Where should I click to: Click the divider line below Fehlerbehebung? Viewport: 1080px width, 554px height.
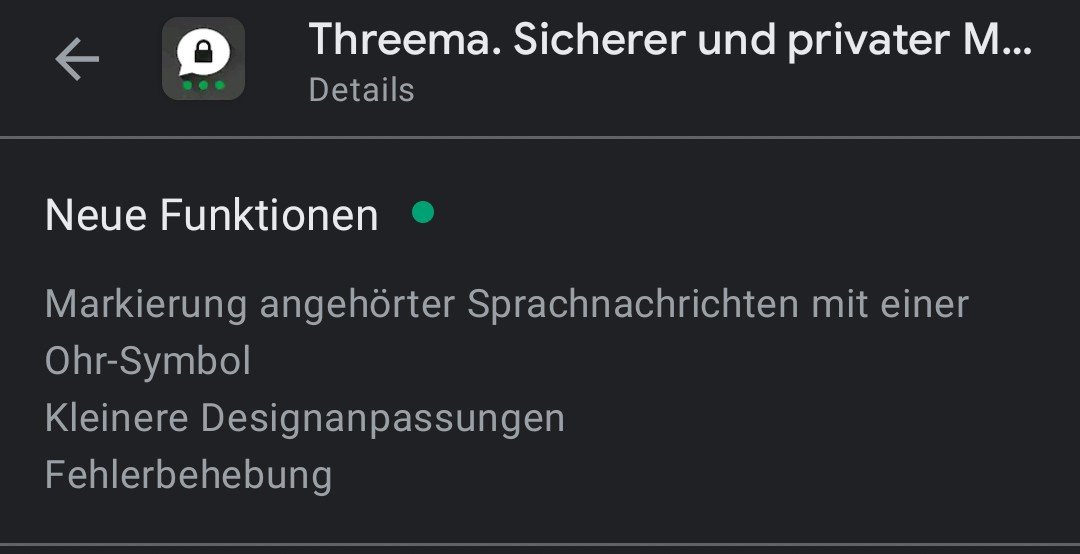tap(540, 544)
